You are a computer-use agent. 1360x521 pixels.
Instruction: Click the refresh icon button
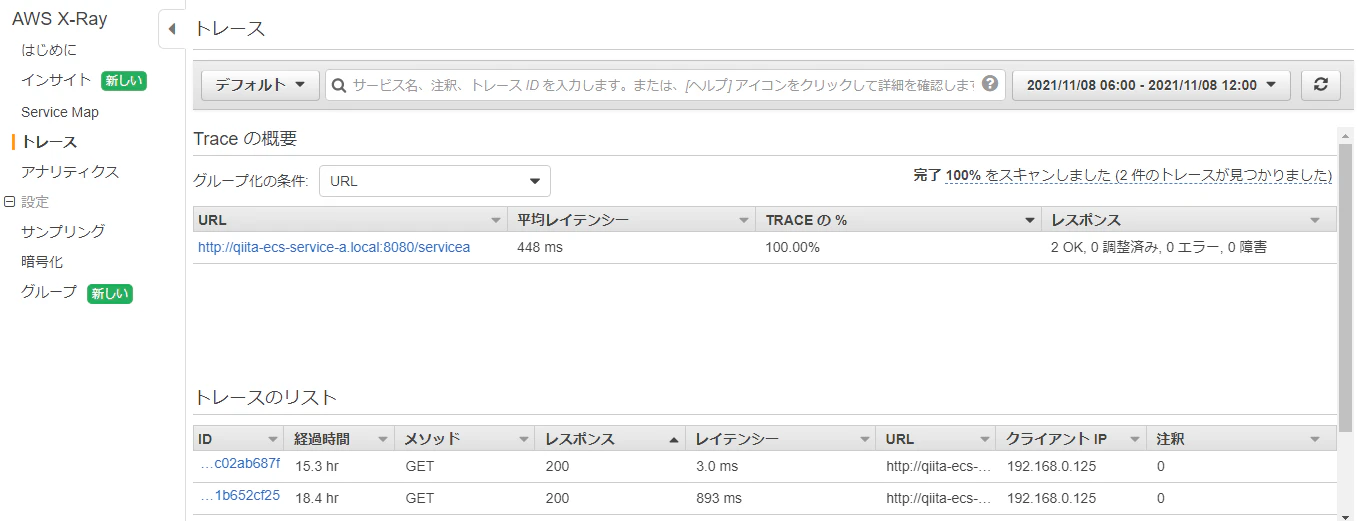(x=1320, y=85)
